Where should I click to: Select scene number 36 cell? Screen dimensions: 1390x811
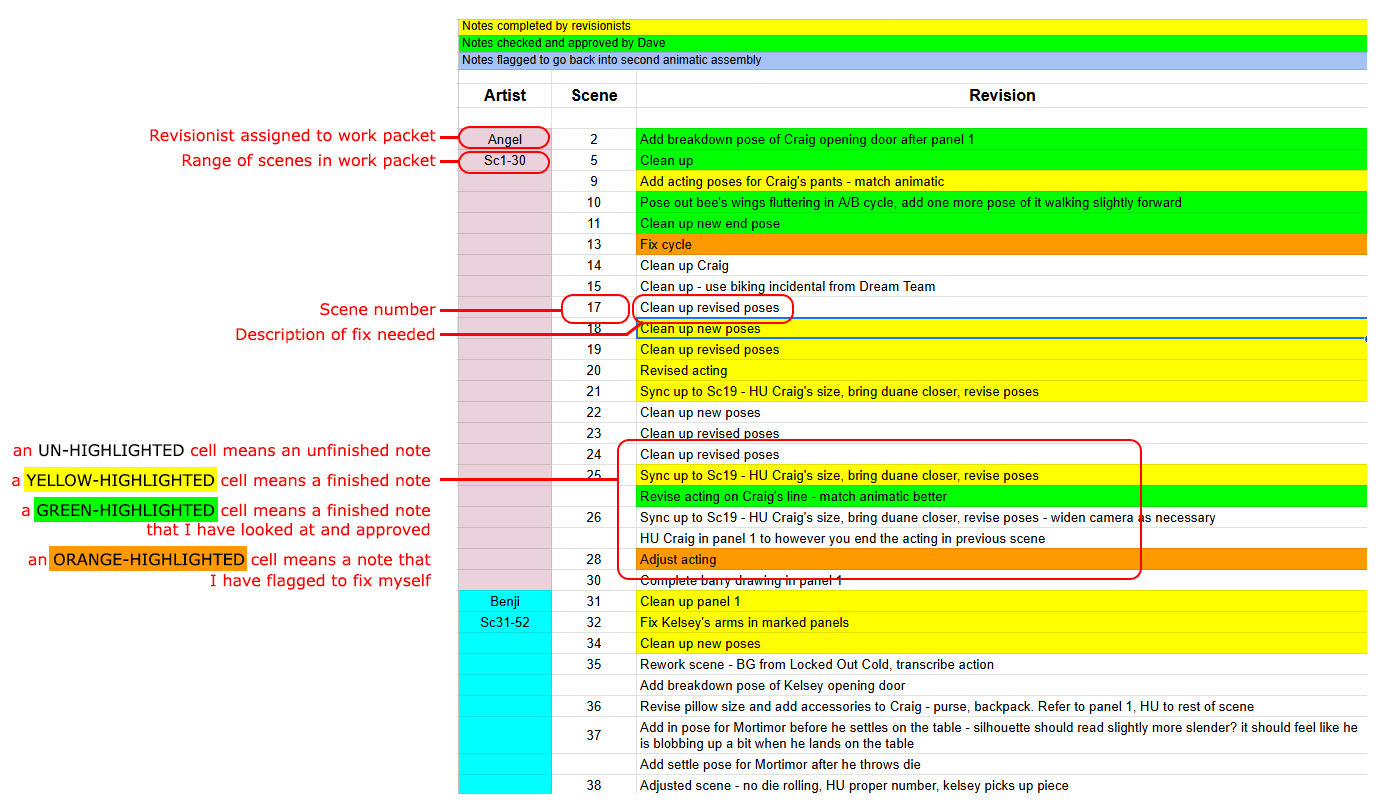(594, 706)
